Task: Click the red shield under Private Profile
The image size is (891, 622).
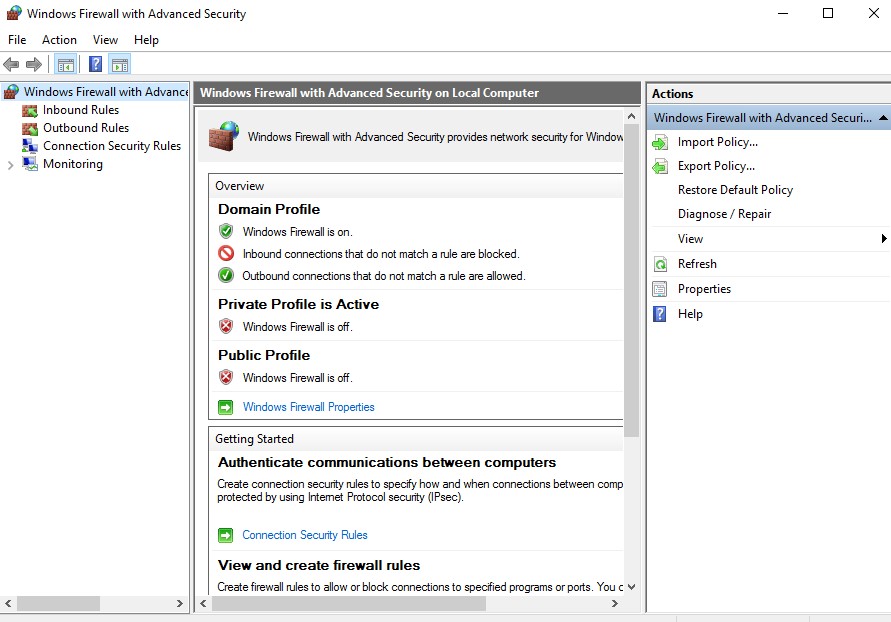Action: pos(226,326)
